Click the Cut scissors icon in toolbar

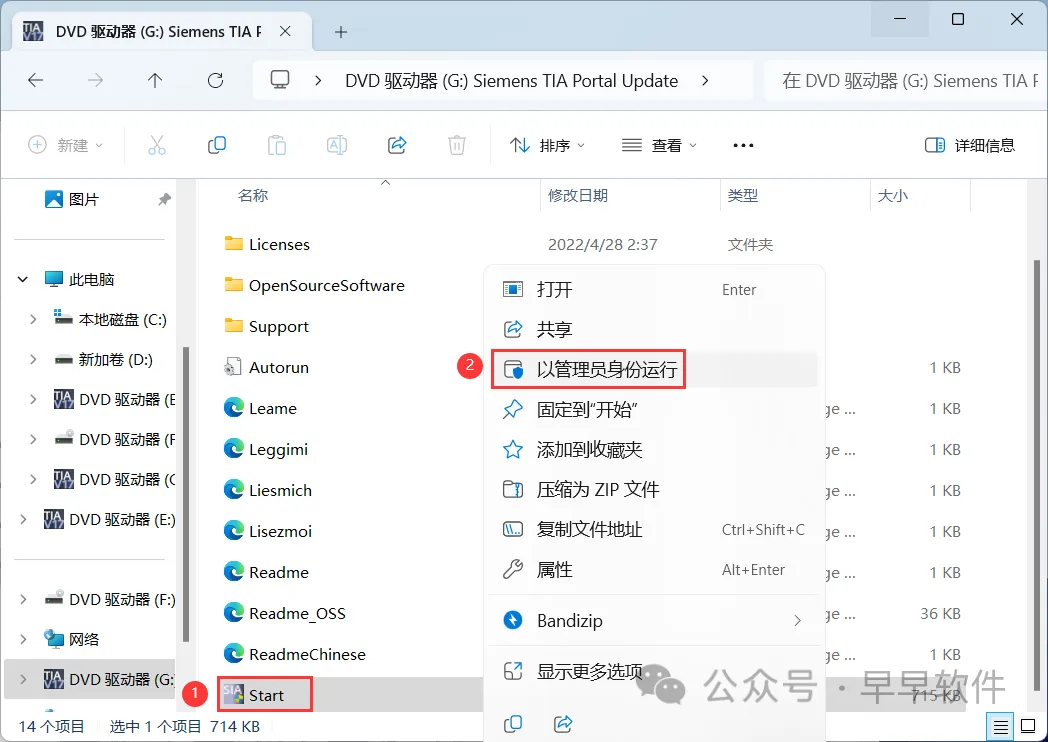[x=156, y=145]
